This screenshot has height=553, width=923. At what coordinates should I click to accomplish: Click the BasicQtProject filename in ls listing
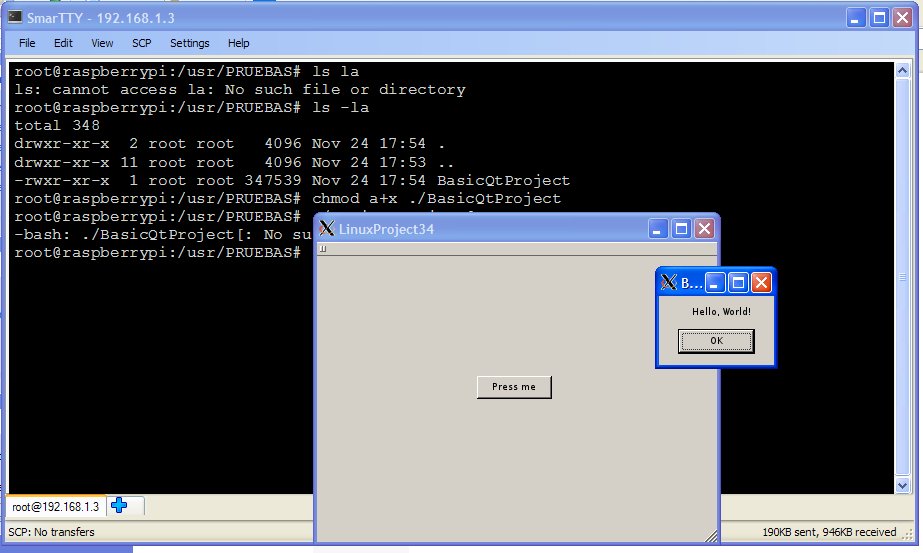point(503,180)
